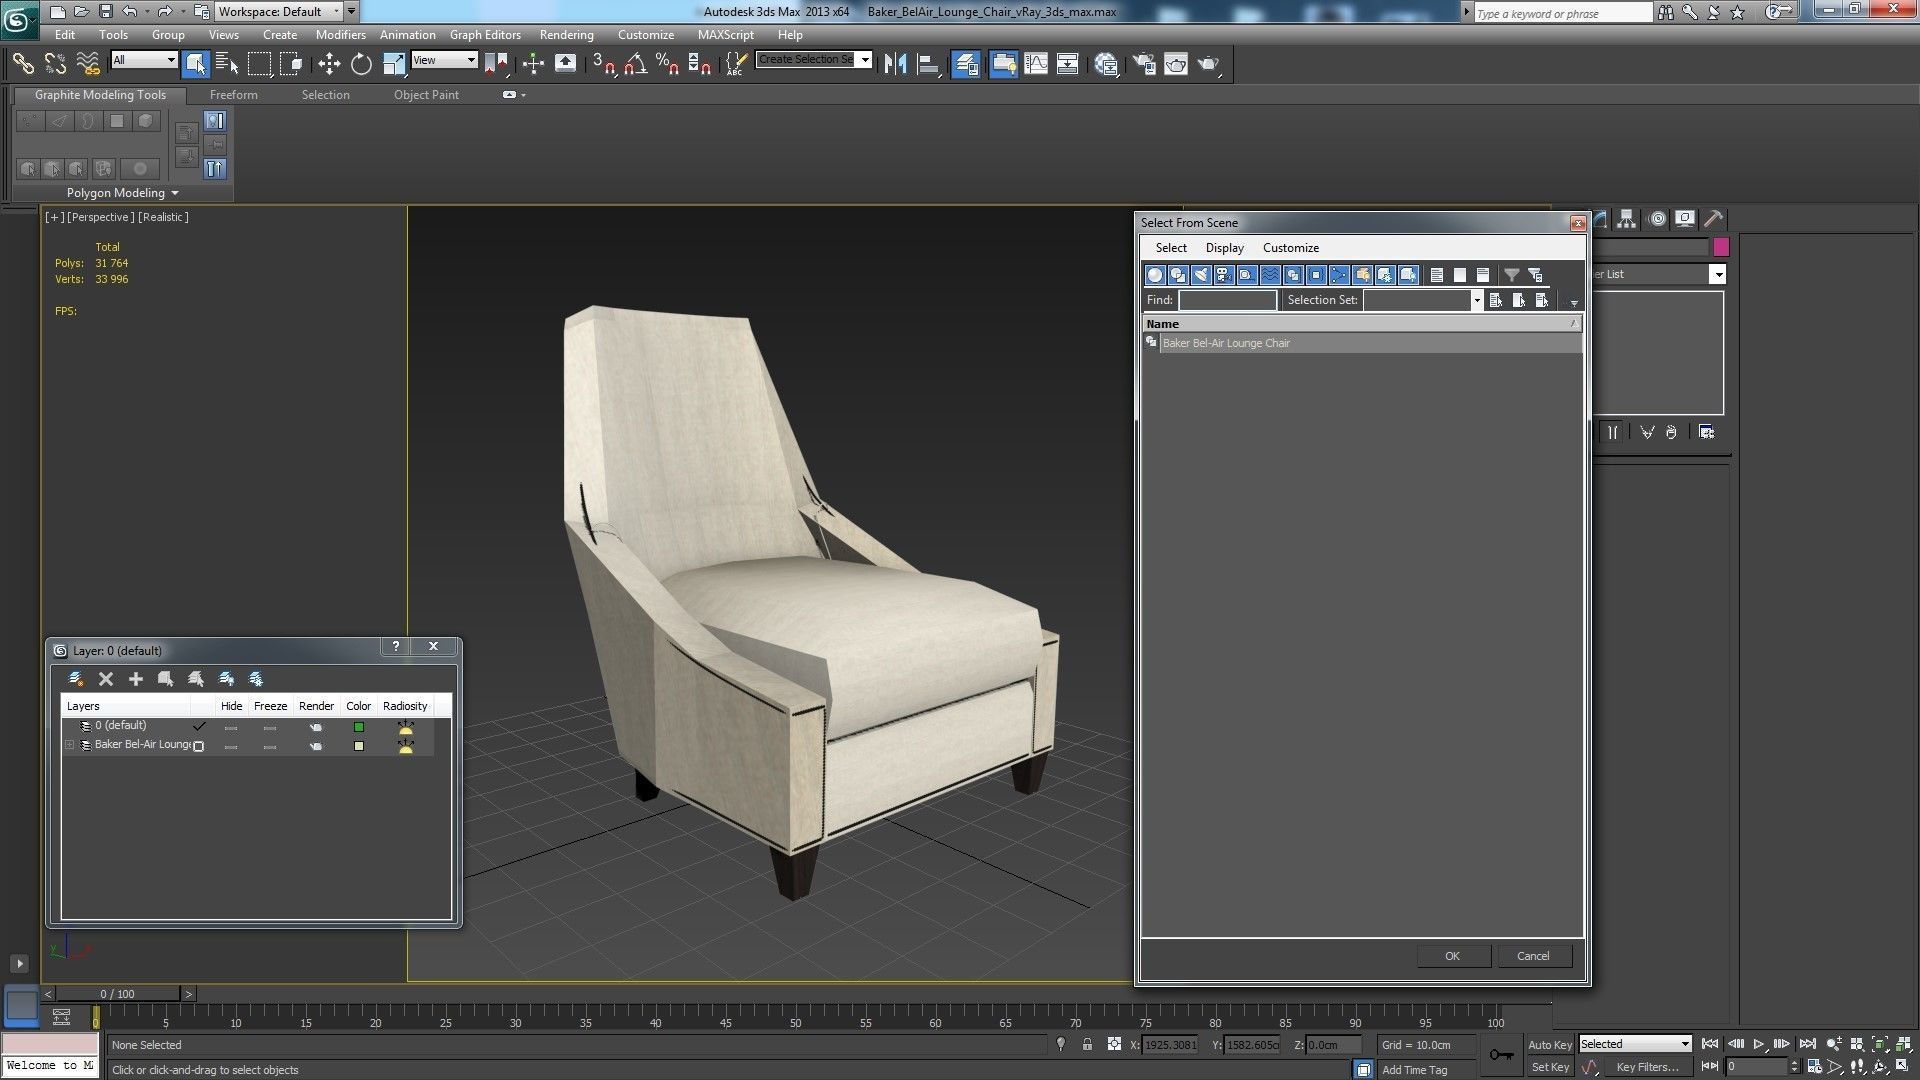Click the Bind to Space Warp icon

pyautogui.click(x=88, y=64)
